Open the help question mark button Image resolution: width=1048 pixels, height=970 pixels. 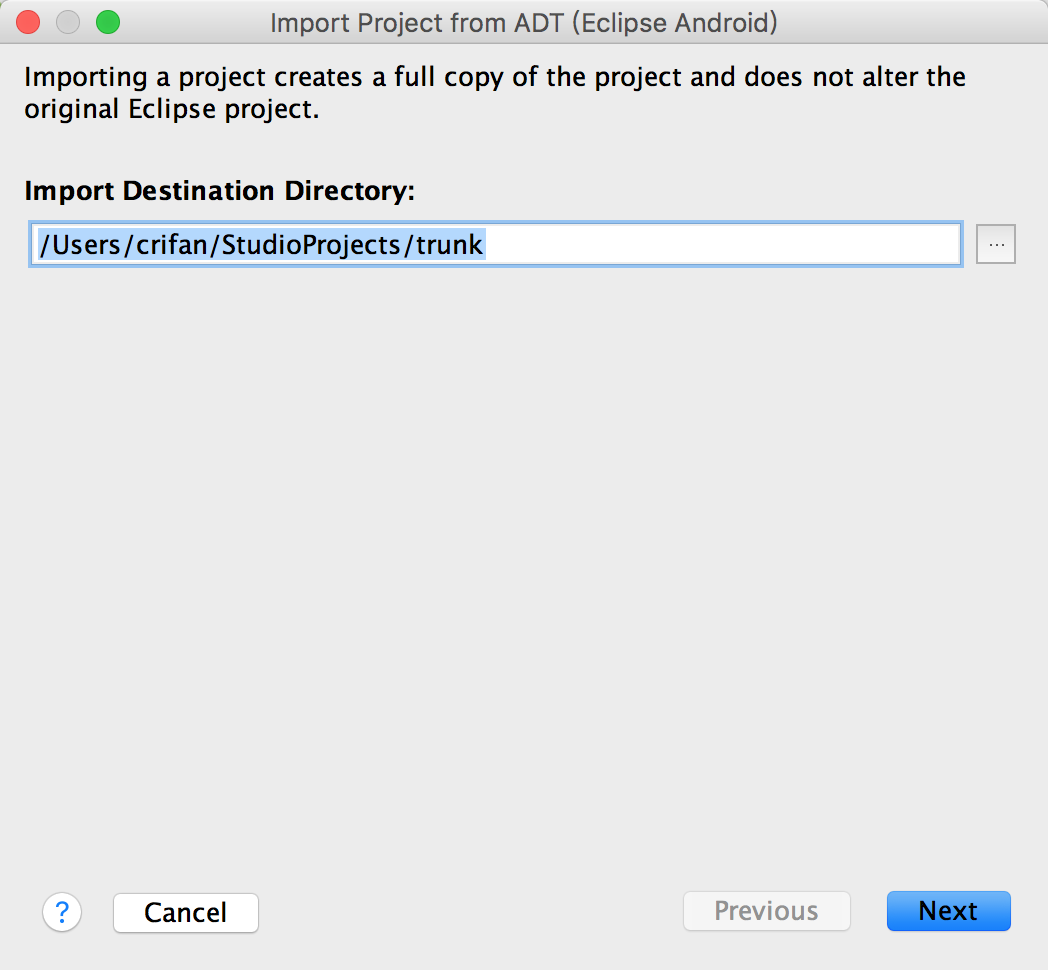[x=62, y=912]
